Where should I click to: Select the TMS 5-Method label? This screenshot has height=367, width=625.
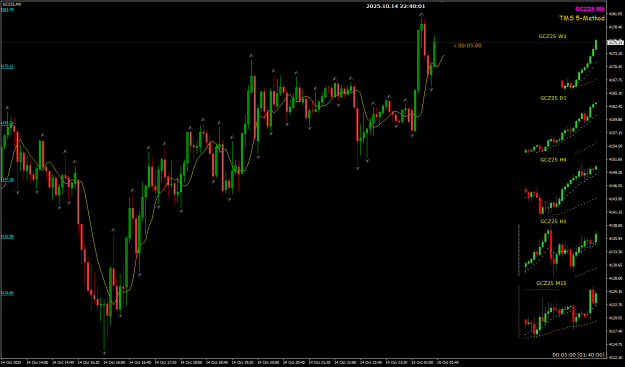pyautogui.click(x=582, y=18)
